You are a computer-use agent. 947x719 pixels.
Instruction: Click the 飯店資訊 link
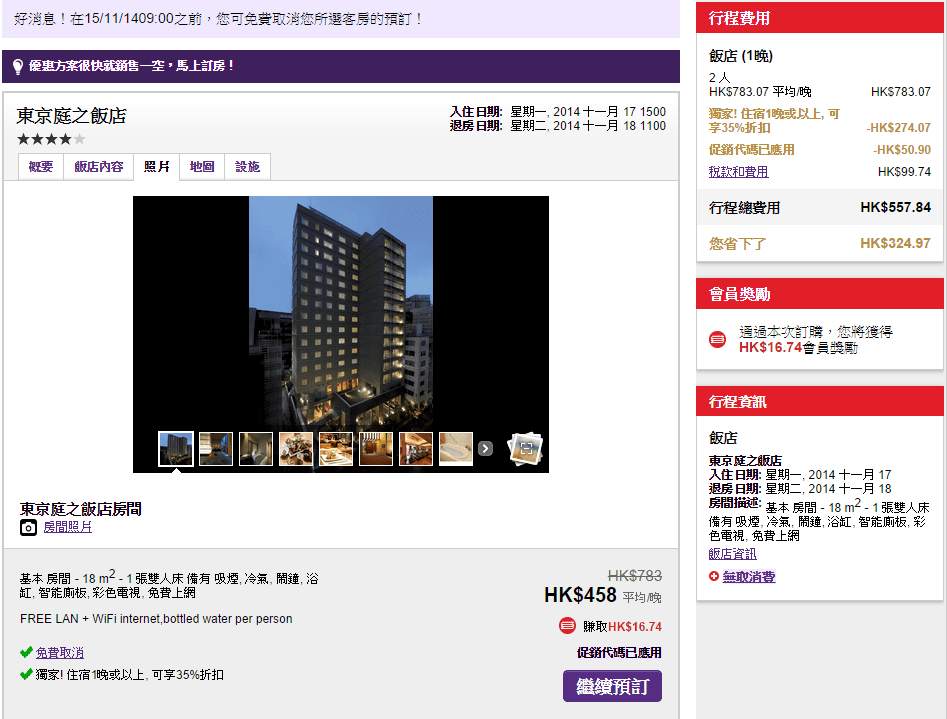[732, 554]
